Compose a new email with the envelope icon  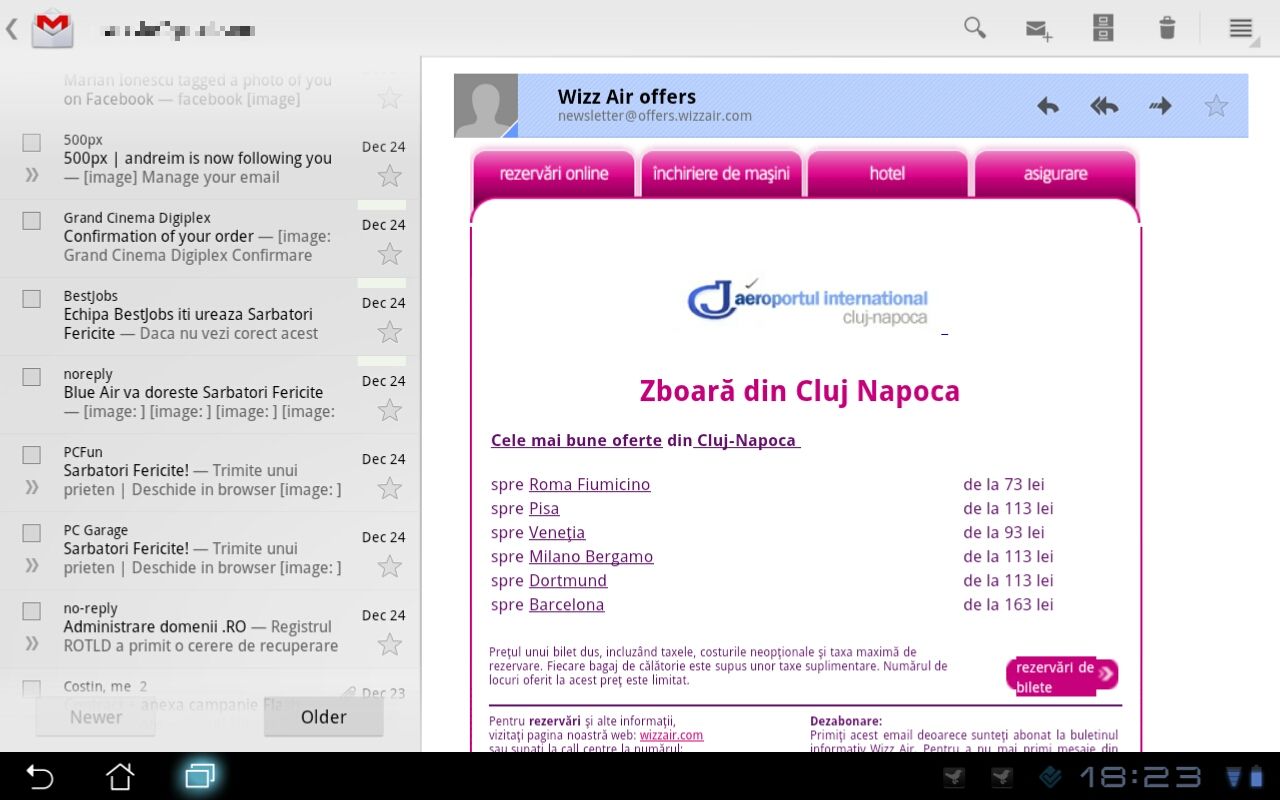[x=1040, y=30]
